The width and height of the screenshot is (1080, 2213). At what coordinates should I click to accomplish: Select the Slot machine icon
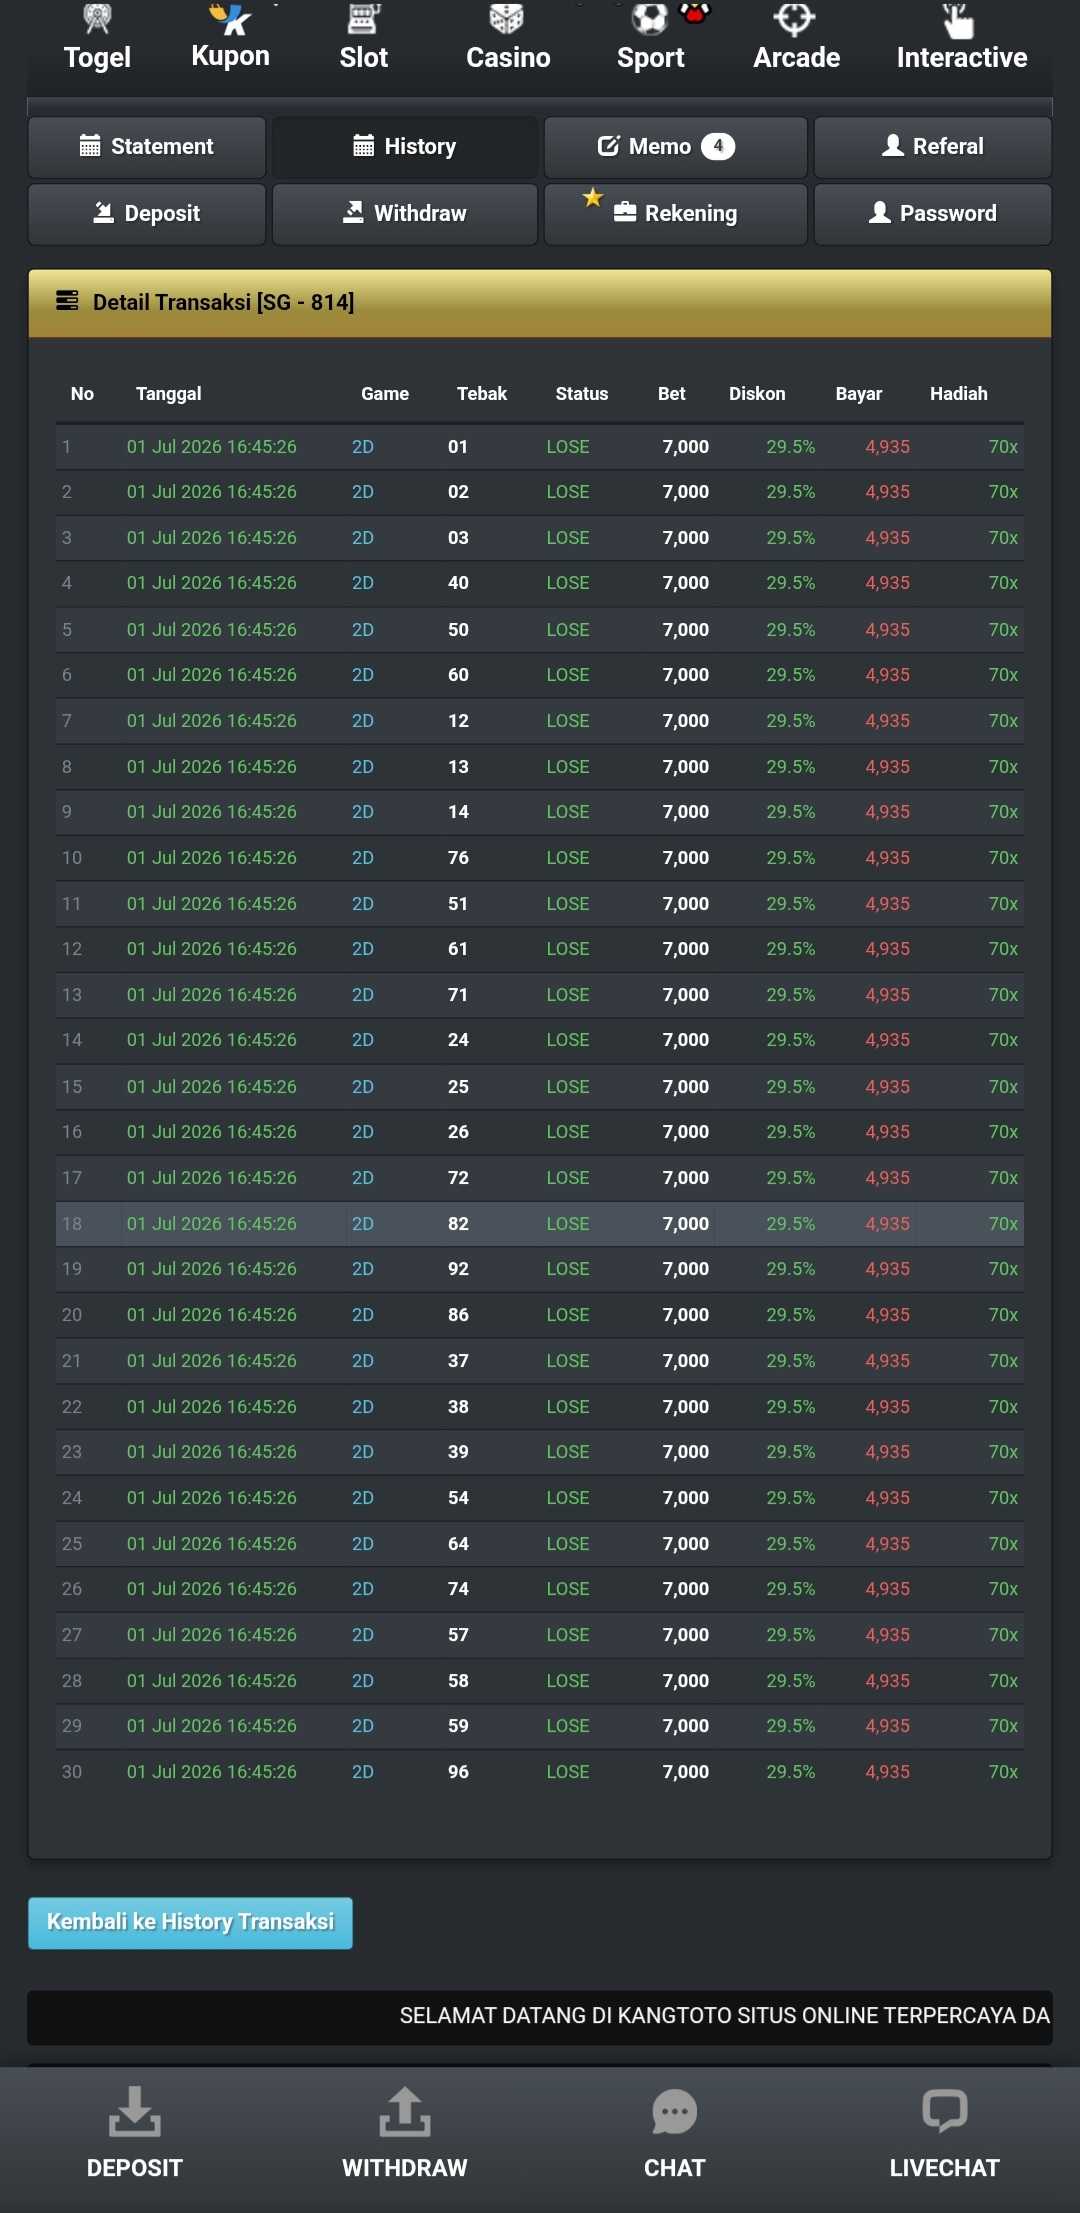(x=364, y=17)
